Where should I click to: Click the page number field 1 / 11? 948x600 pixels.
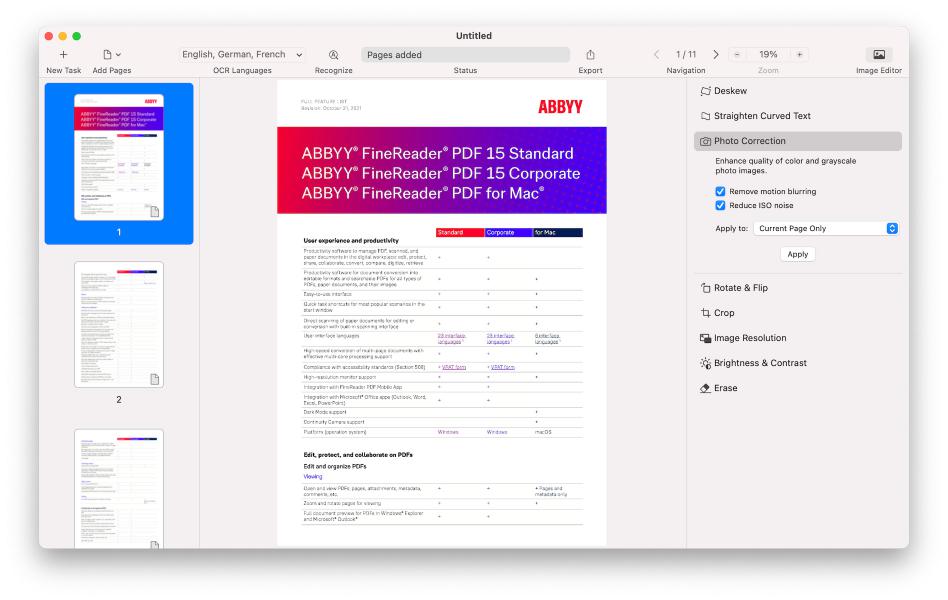click(x=686, y=54)
